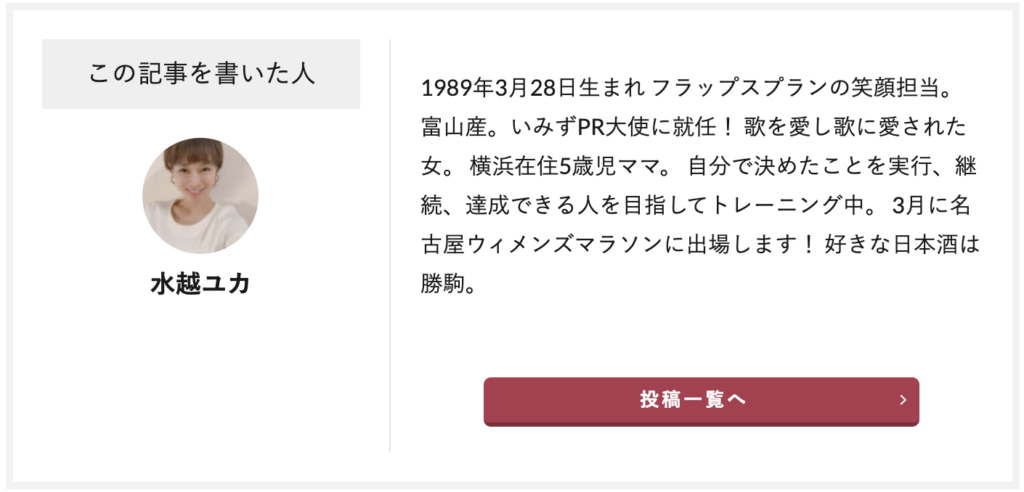Select the text フラップスプラン in bio
Image resolution: width=1024 pixels, height=492 pixels.
point(741,88)
